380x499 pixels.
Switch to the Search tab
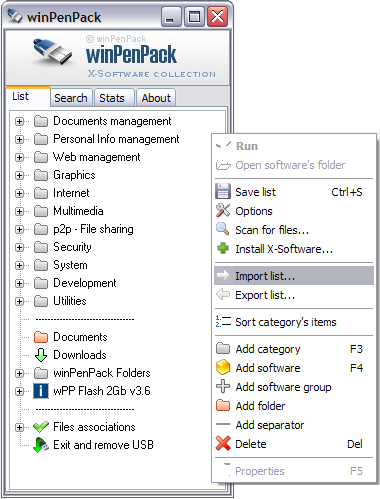[71, 98]
